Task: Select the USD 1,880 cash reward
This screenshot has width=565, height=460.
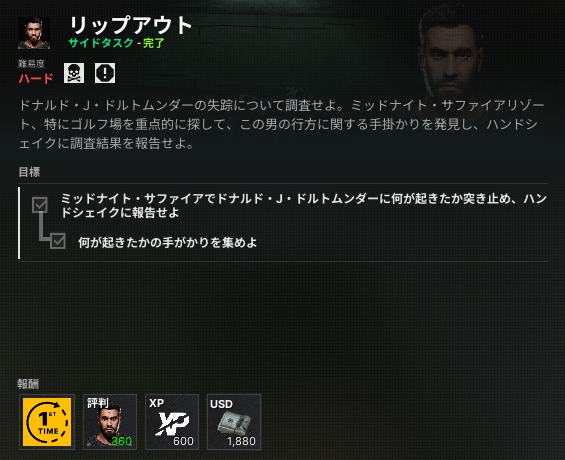Action: point(234,422)
